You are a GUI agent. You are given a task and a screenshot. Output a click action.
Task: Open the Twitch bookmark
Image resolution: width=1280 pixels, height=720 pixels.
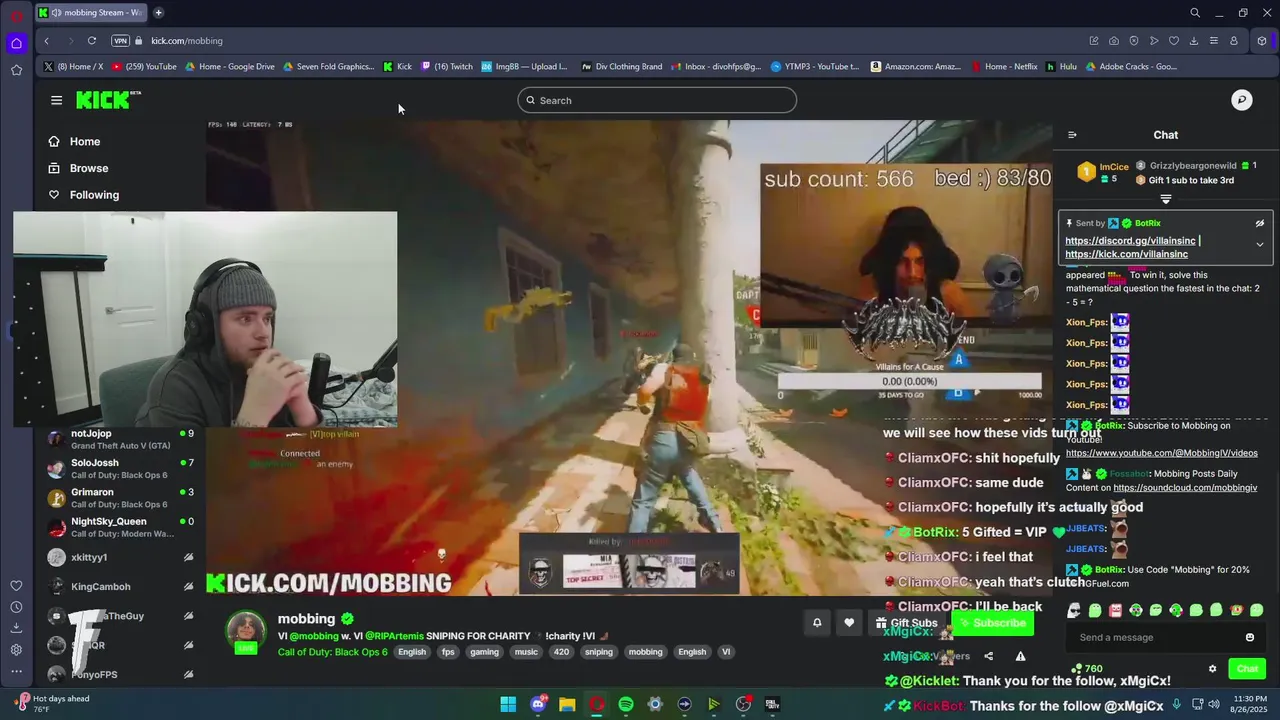pyautogui.click(x=447, y=67)
